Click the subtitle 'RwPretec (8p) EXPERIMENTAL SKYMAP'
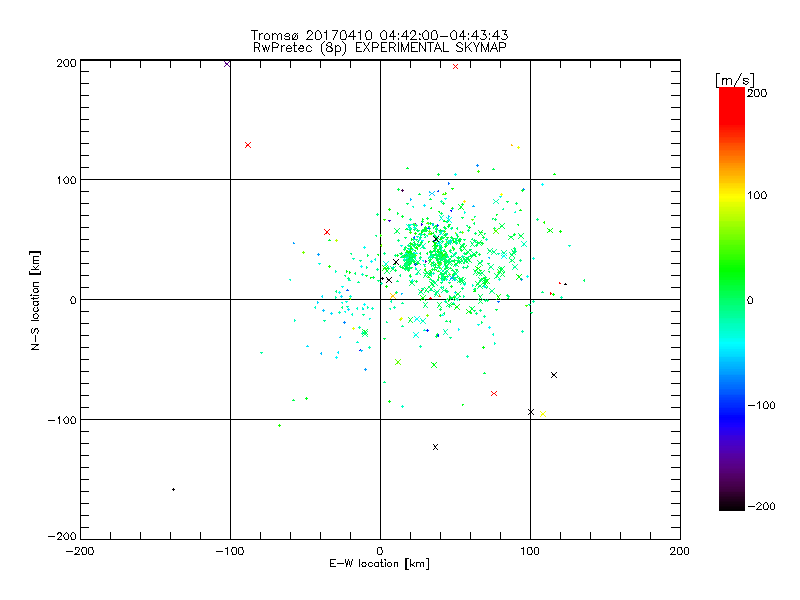The width and height of the screenshot is (800, 600). pos(380,48)
